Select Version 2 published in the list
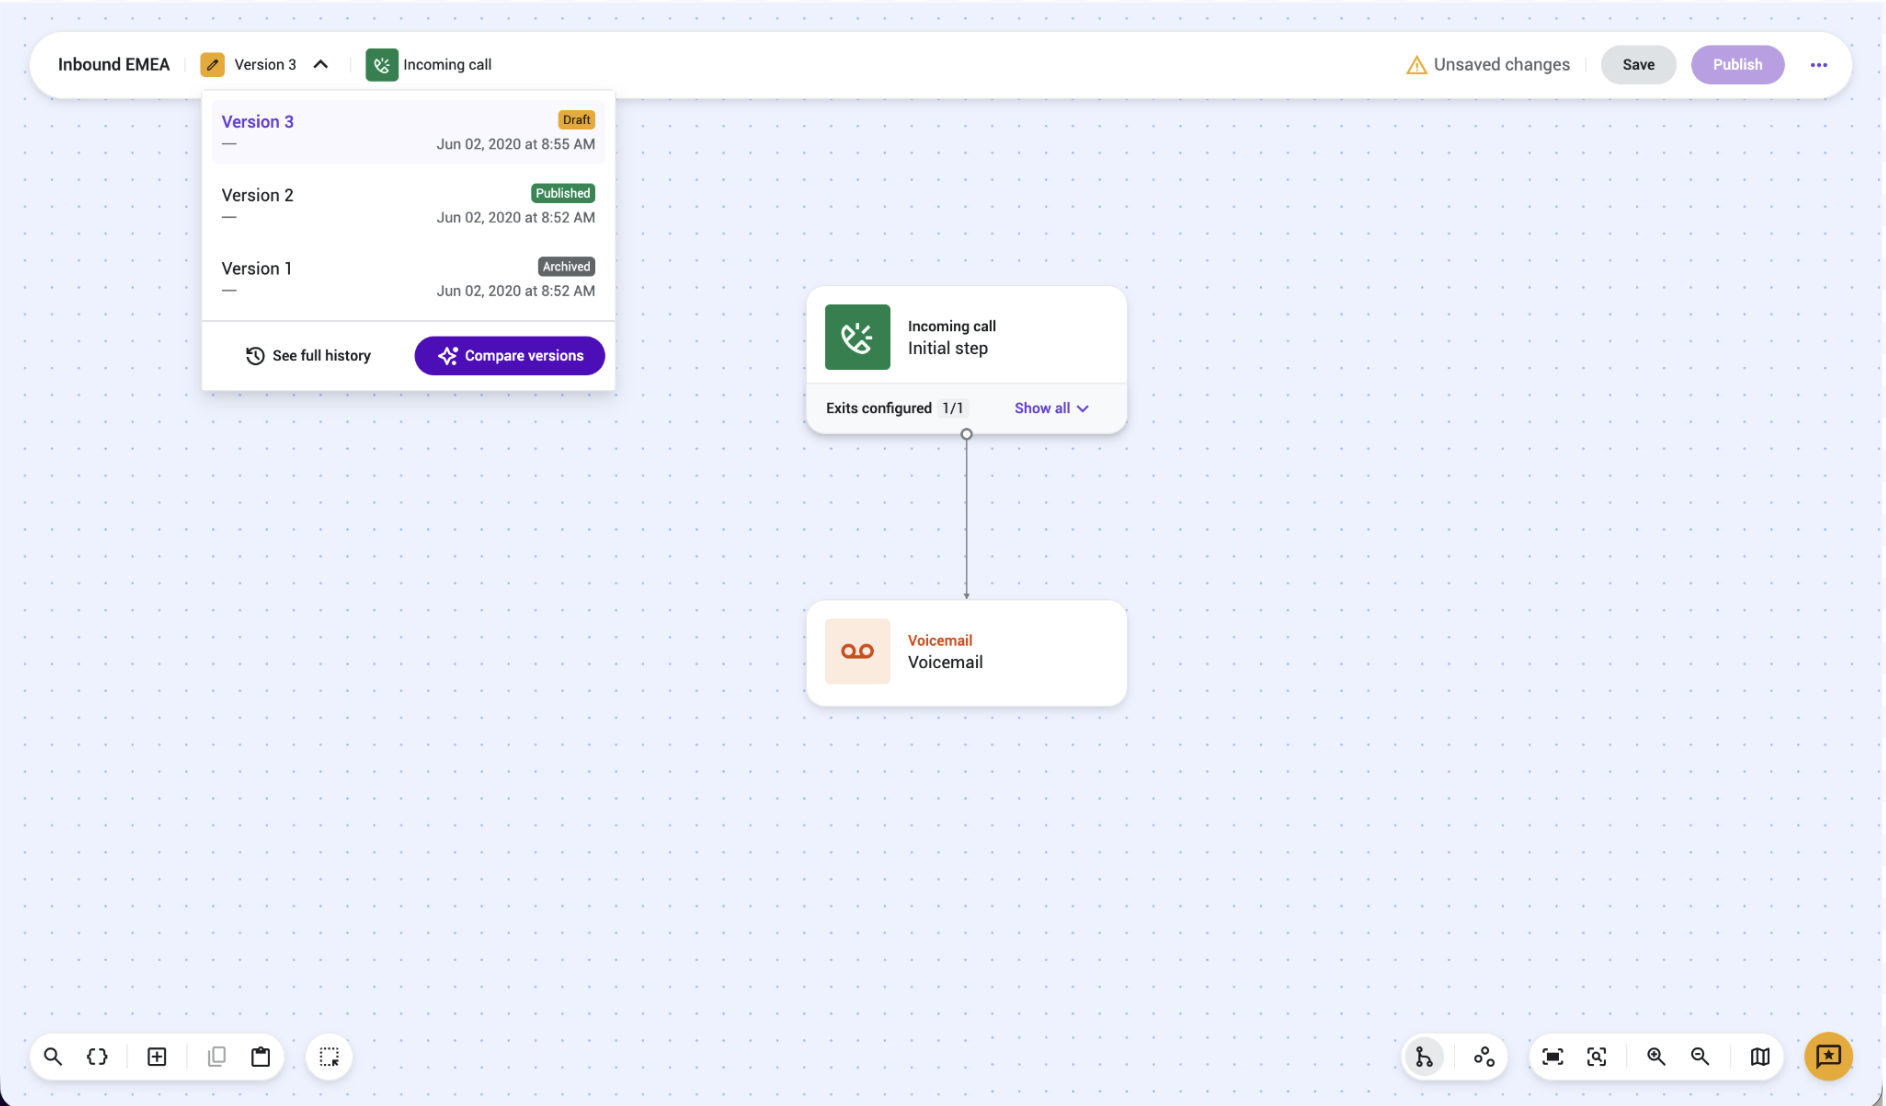1886x1106 pixels. coord(408,205)
